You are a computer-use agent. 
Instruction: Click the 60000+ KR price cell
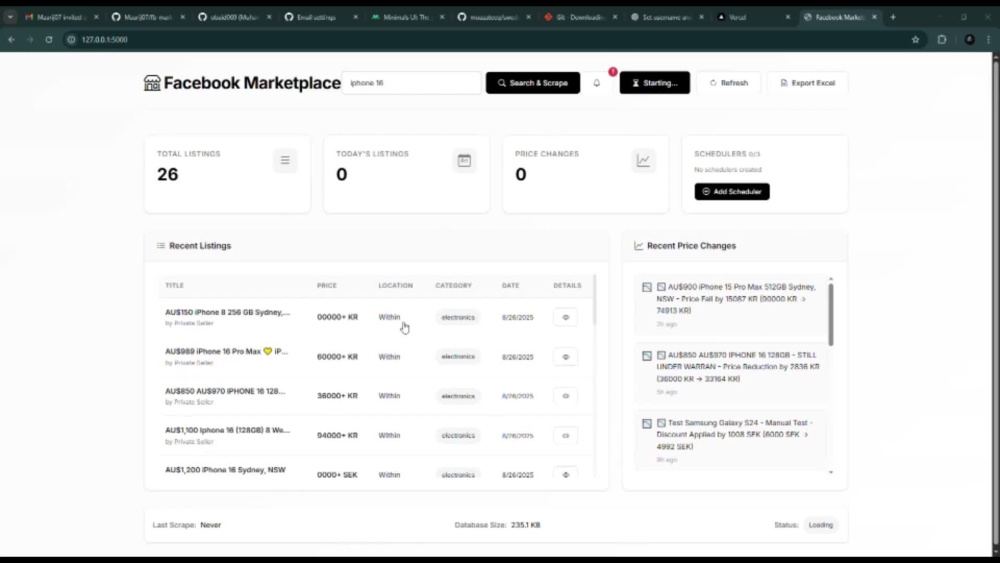tap(337, 357)
